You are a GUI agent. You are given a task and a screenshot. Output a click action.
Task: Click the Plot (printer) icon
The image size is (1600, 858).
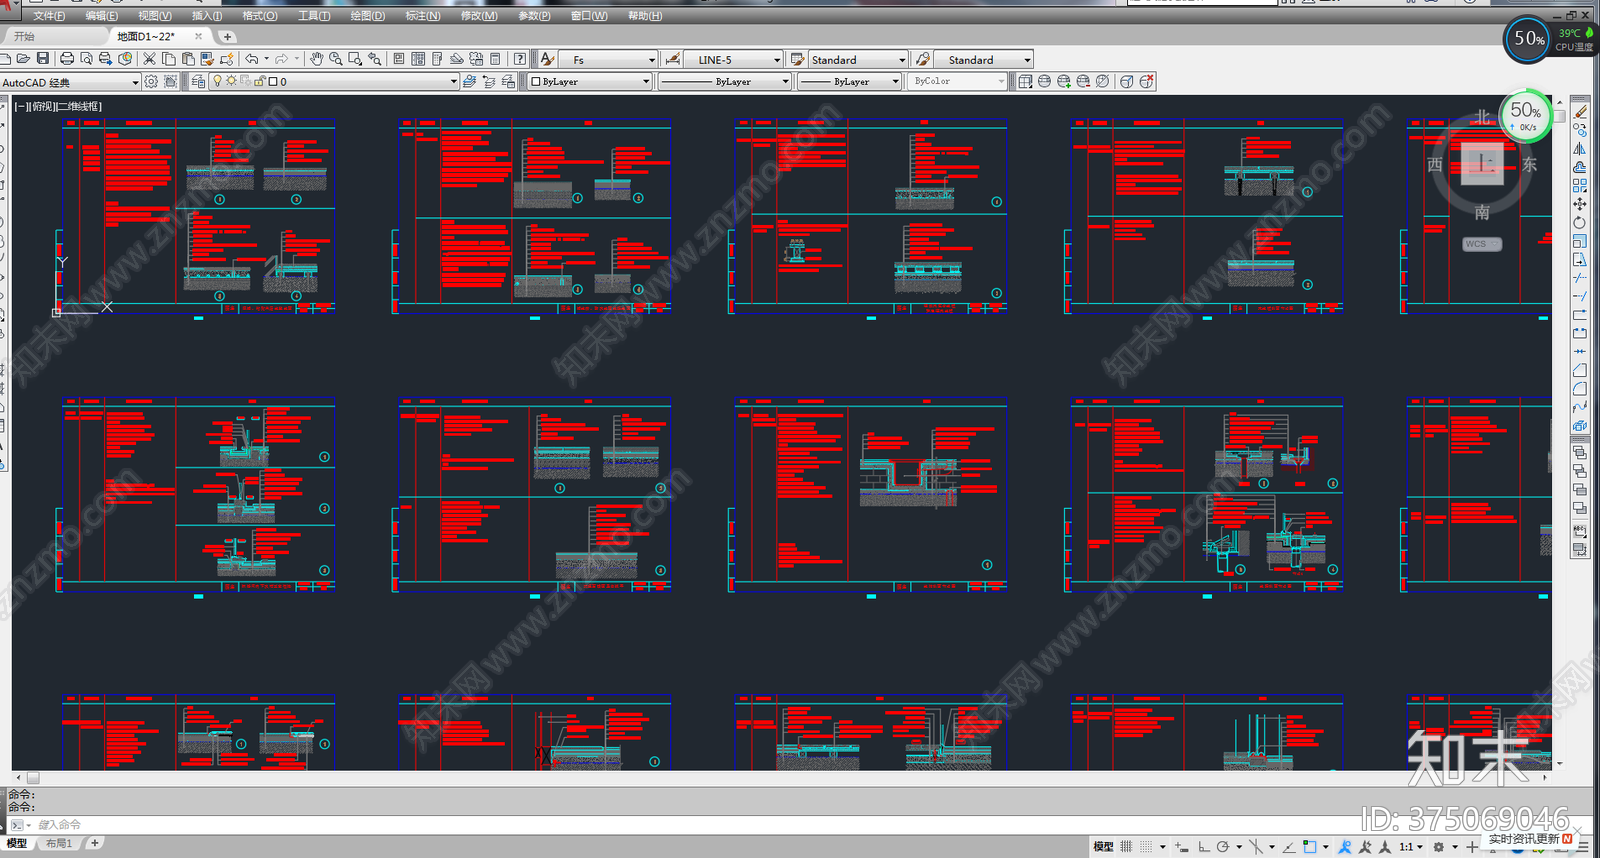click(x=67, y=59)
